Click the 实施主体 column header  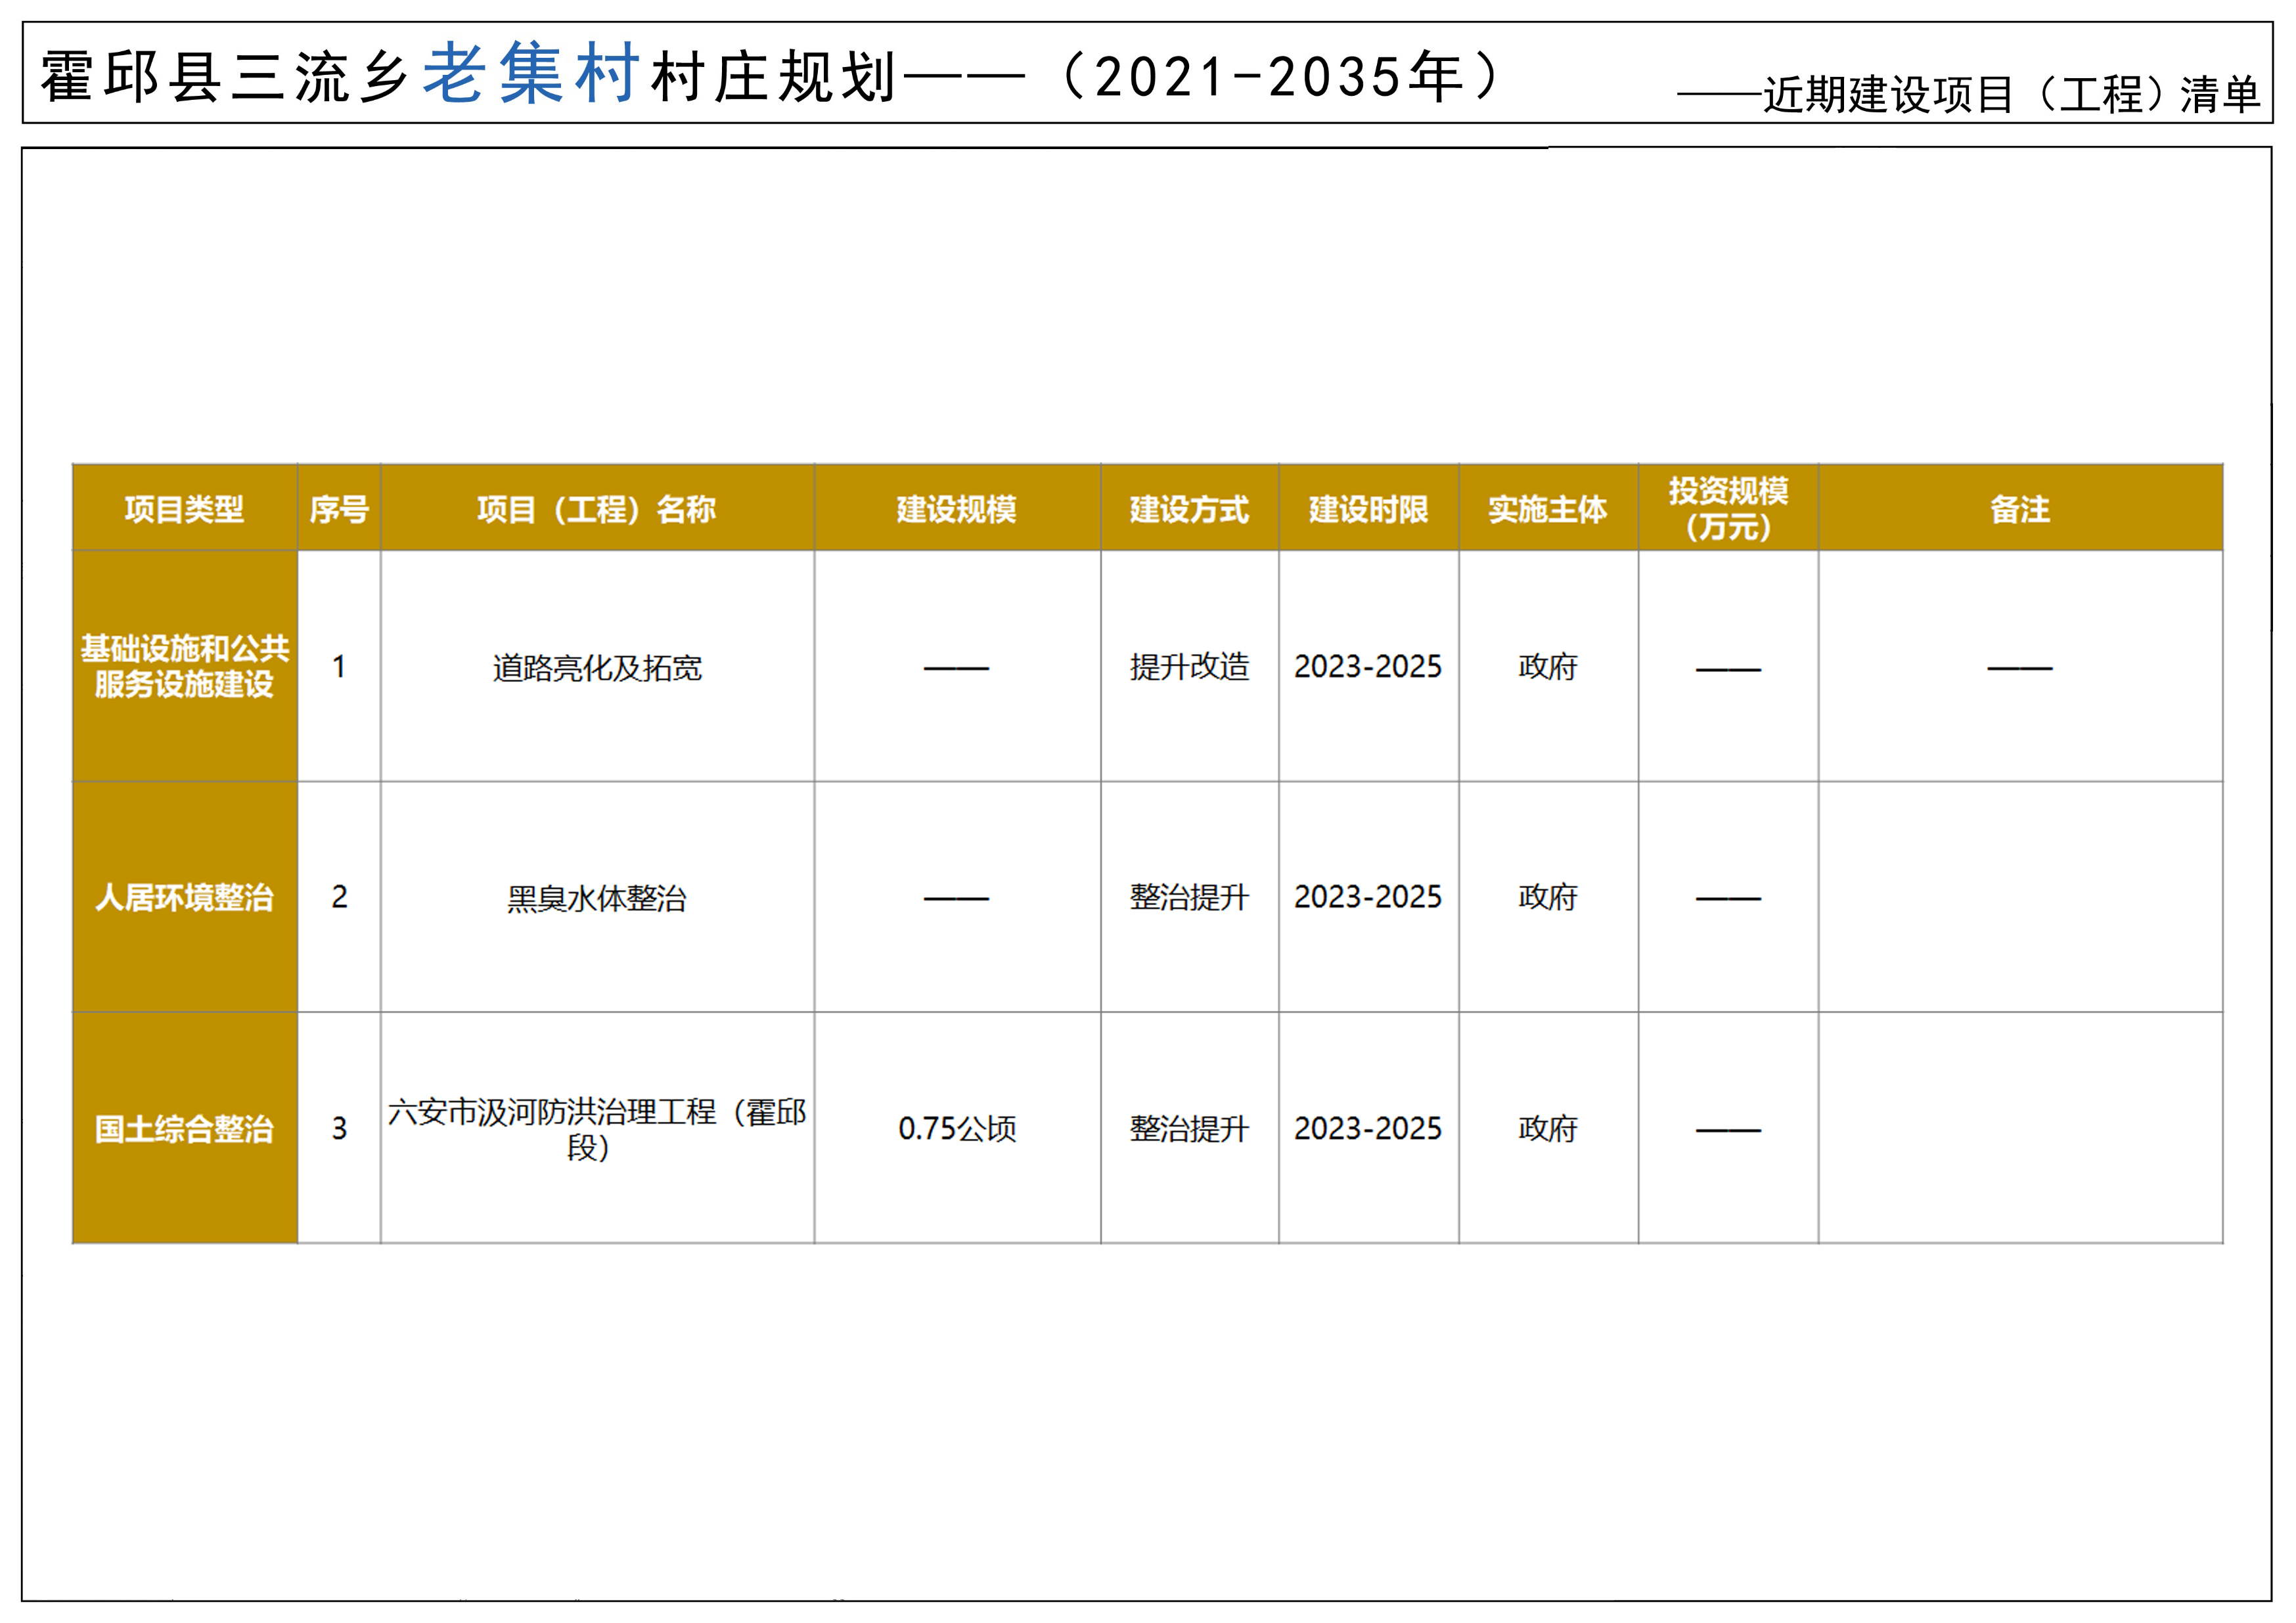pos(1547,509)
